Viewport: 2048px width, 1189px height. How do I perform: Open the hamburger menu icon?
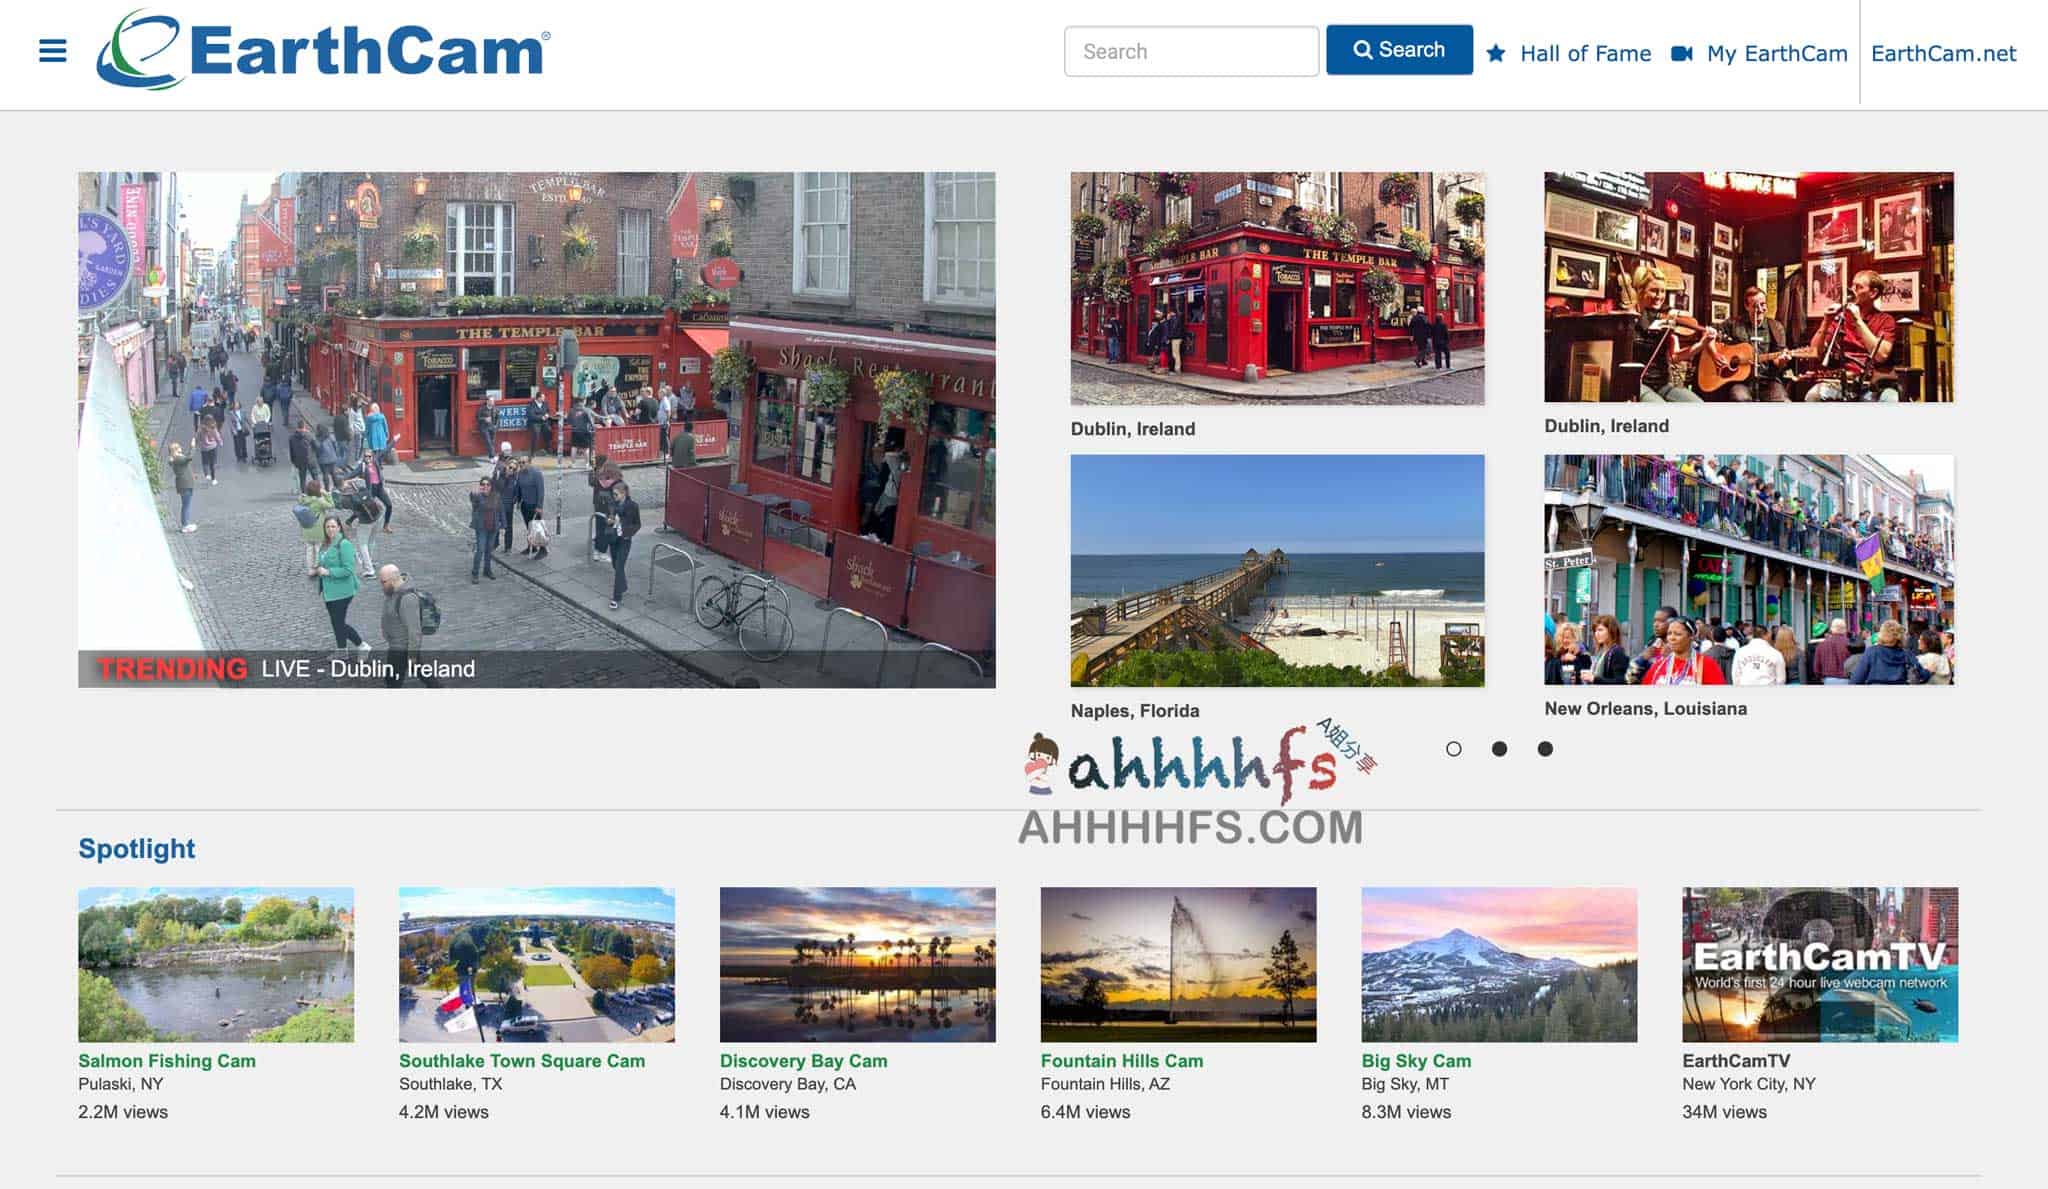(53, 51)
